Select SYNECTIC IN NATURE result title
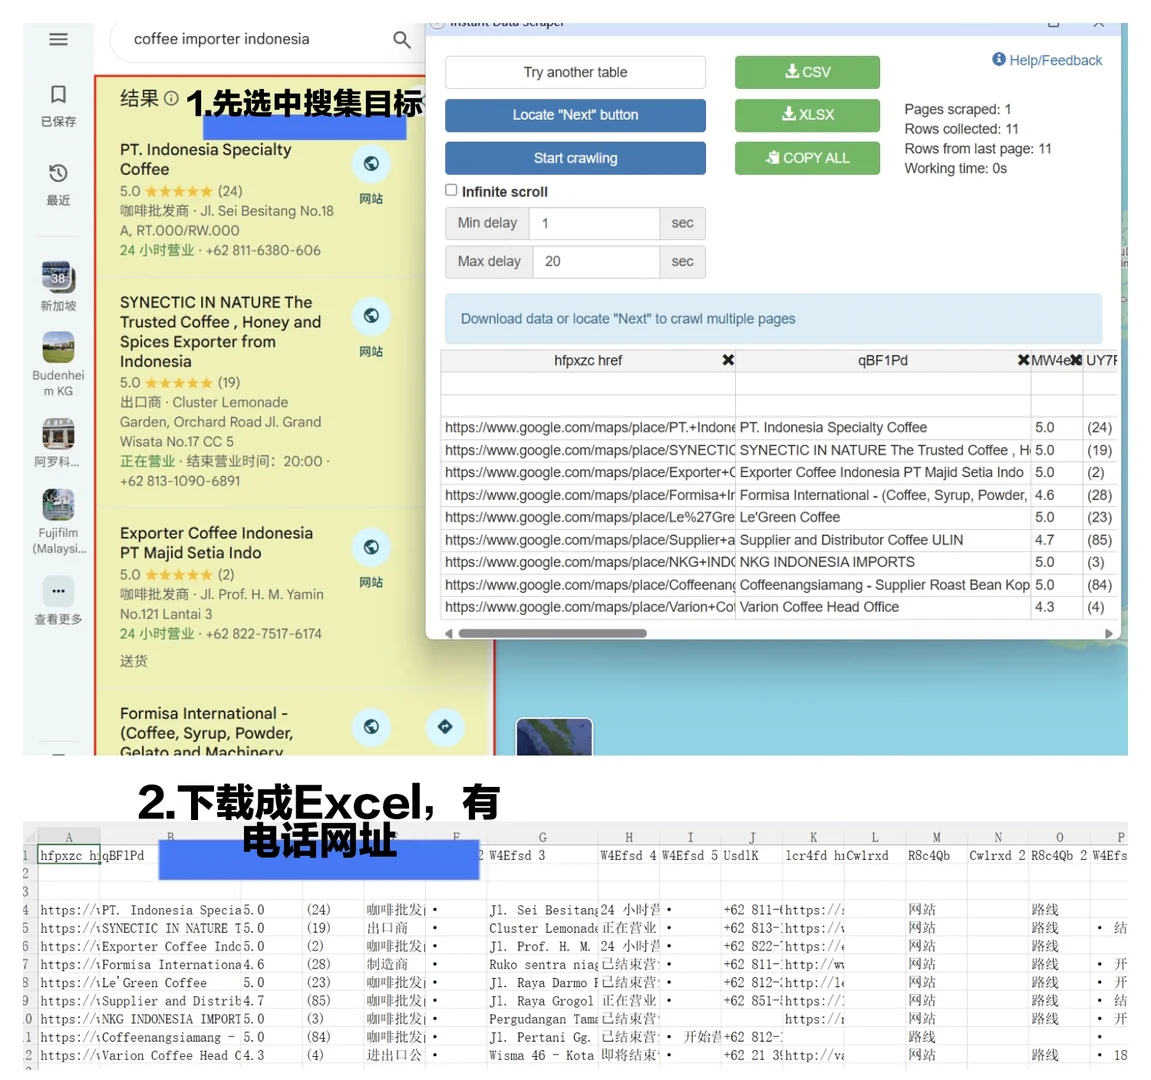Viewport: 1151px width, 1080px height. point(220,332)
